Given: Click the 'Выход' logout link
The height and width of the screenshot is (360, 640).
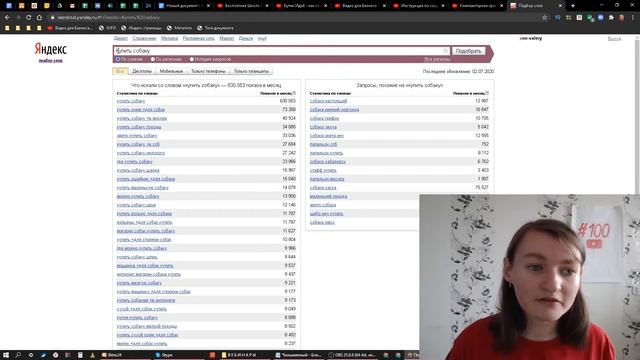Looking at the screenshot, I should pyautogui.click(x=614, y=38).
